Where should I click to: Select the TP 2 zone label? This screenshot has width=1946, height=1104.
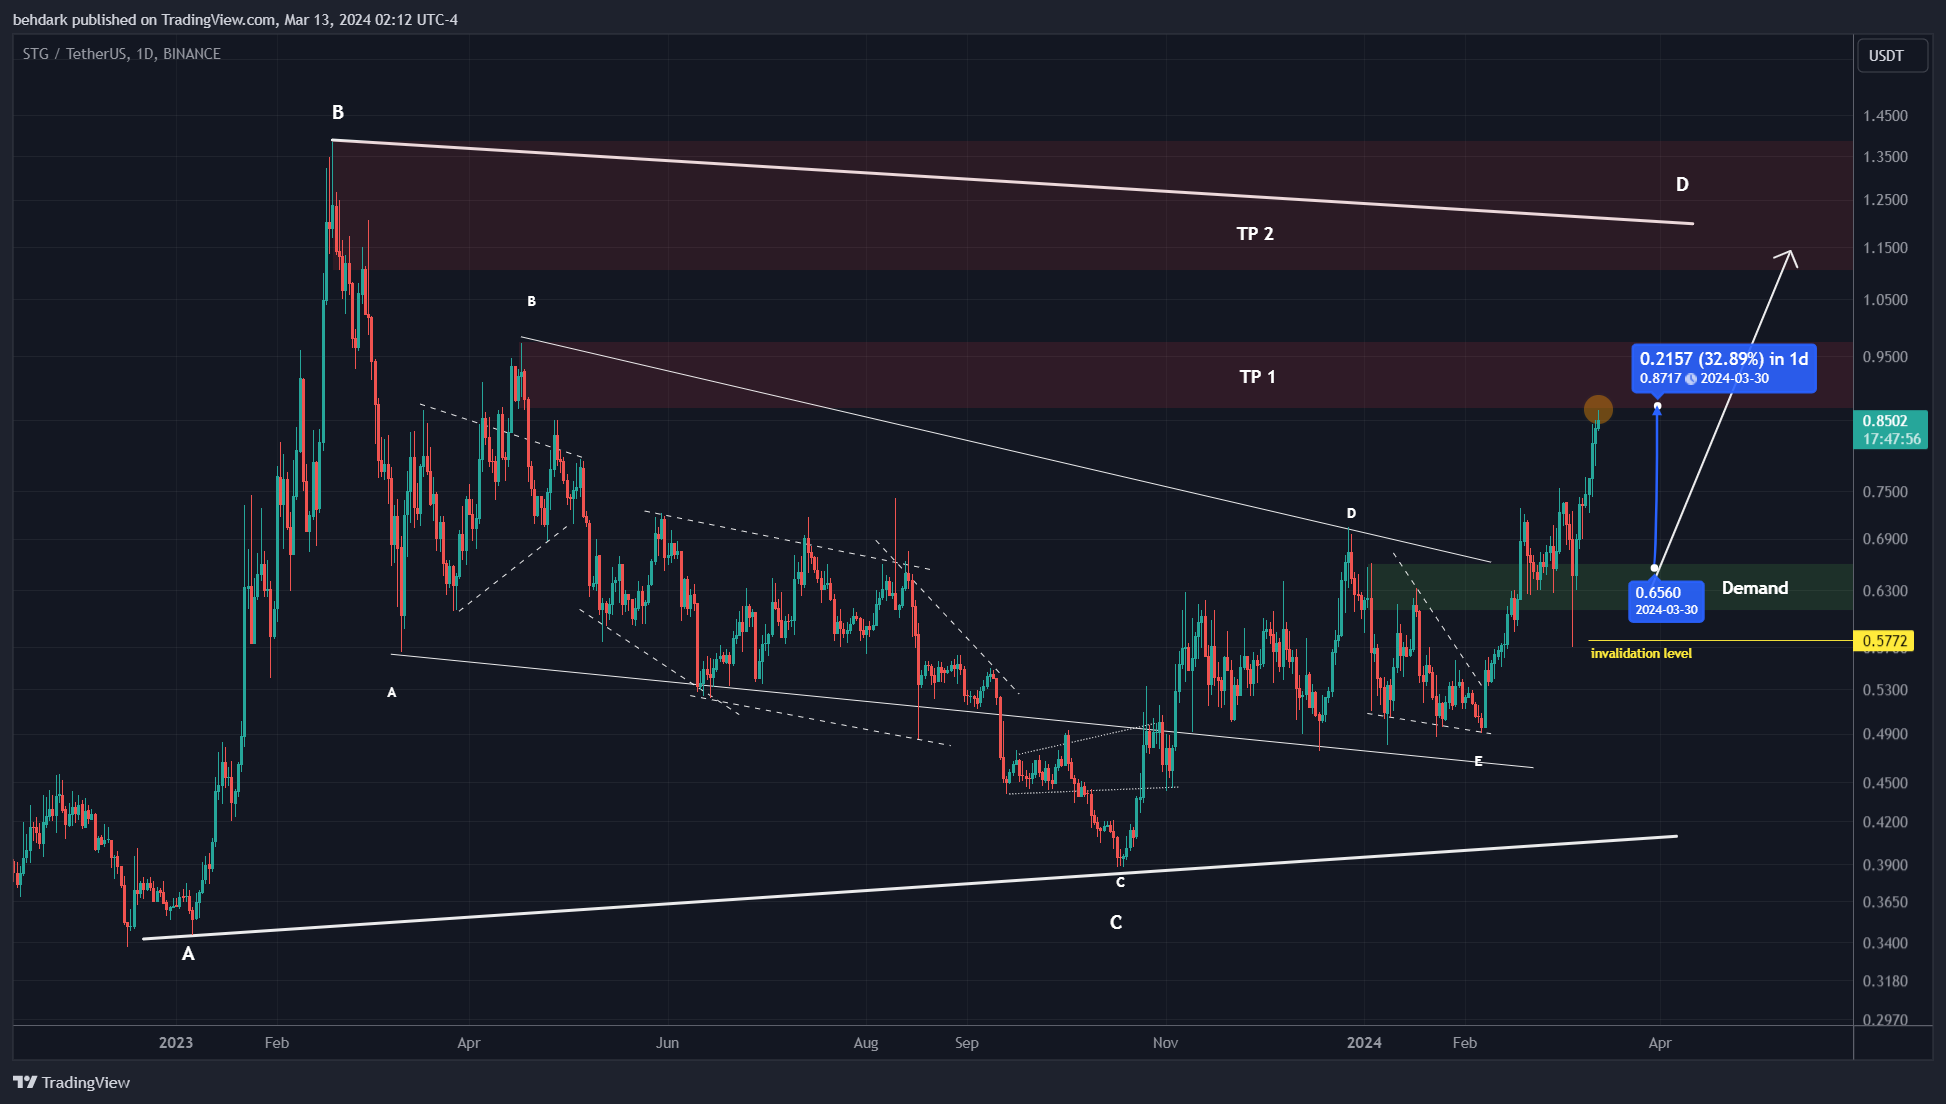pos(1255,234)
